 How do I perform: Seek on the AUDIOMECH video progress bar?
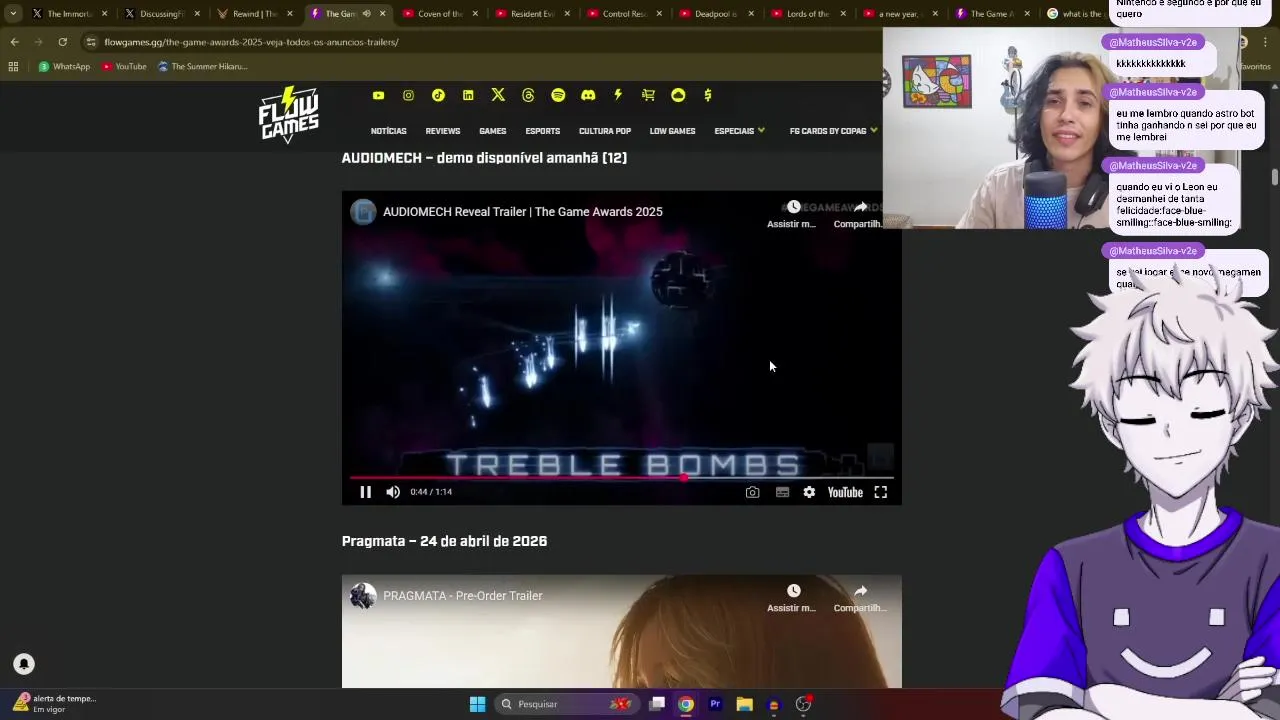coord(621,478)
